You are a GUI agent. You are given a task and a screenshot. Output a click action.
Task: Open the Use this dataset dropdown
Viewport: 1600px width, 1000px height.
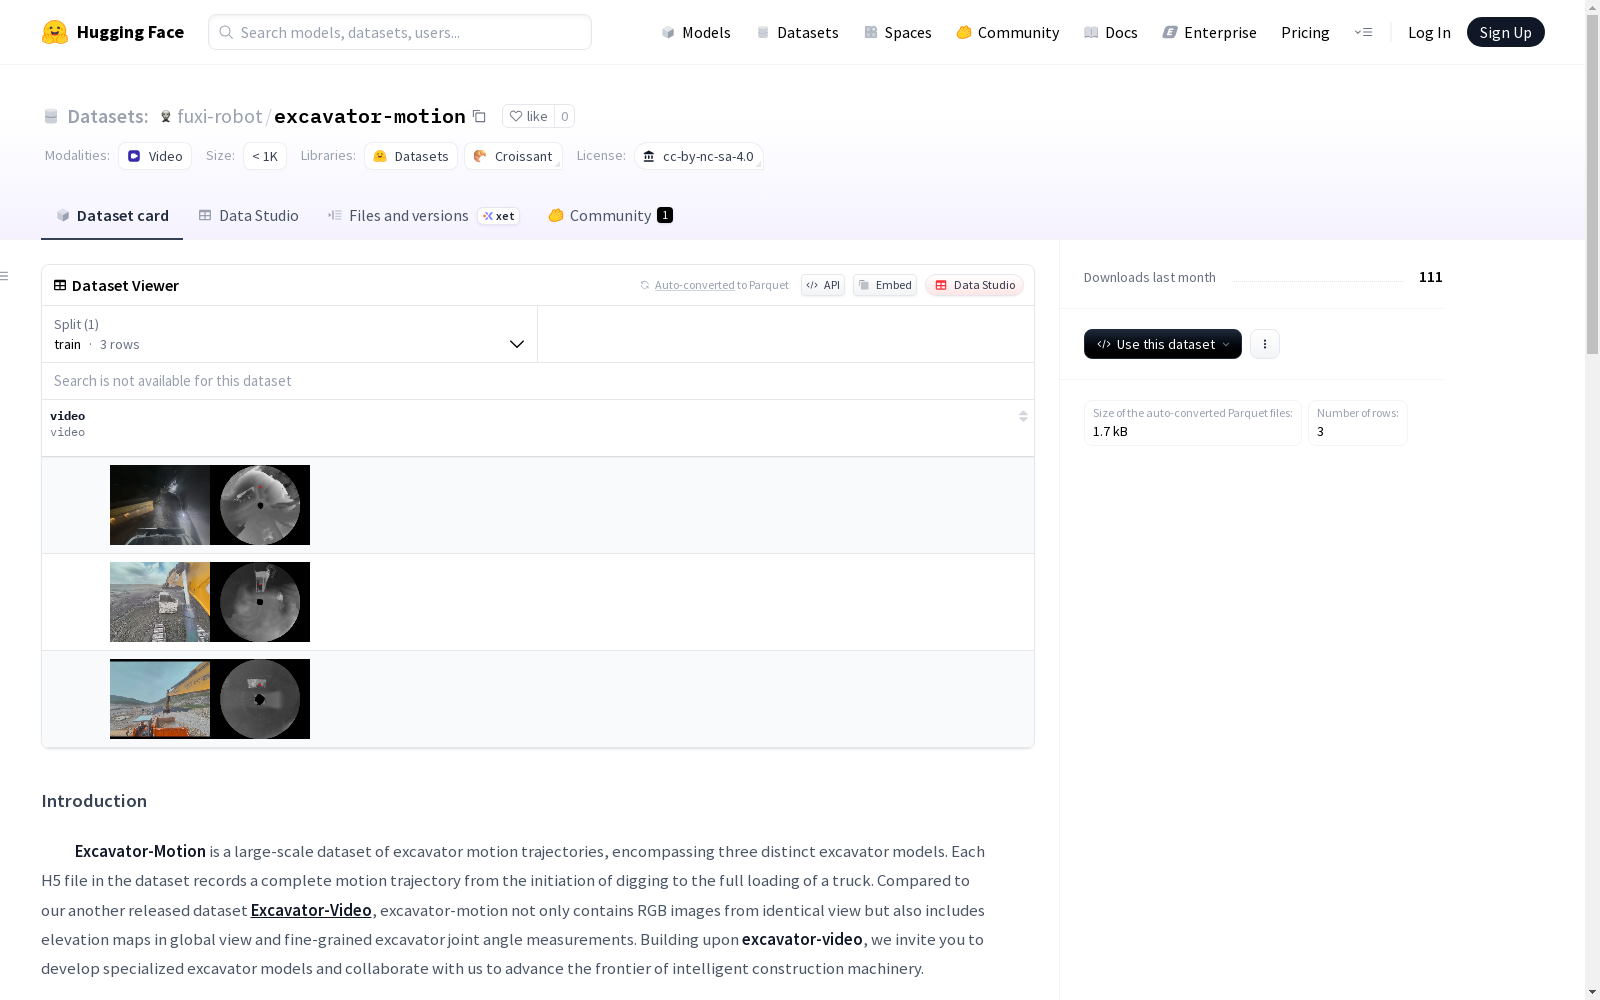pos(1162,344)
